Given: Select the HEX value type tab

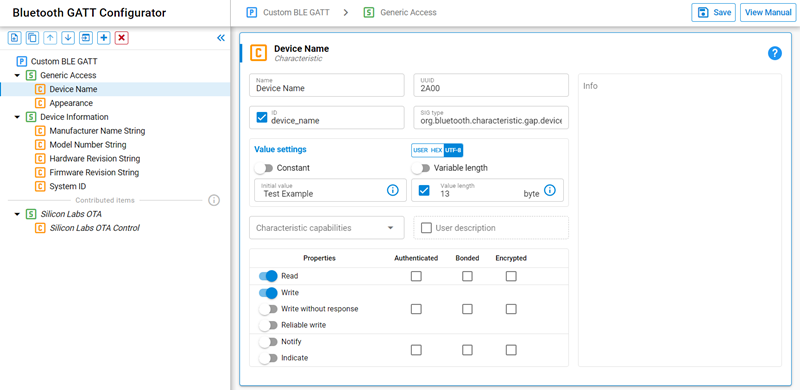Looking at the screenshot, I should coord(436,151).
